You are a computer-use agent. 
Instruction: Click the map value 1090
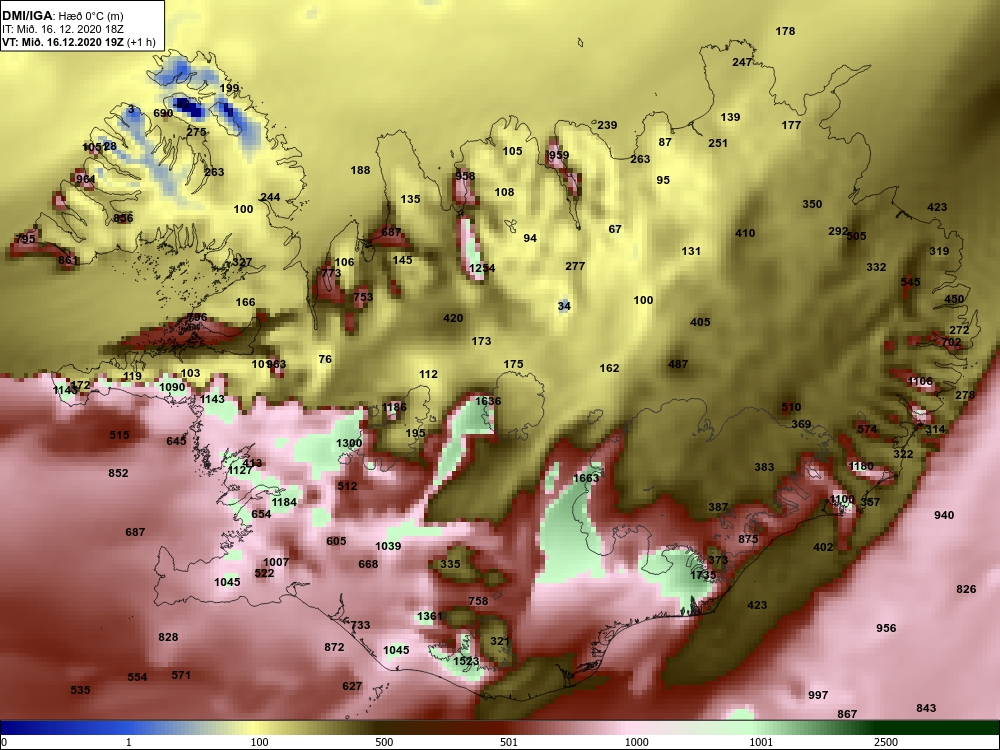pyautogui.click(x=172, y=387)
